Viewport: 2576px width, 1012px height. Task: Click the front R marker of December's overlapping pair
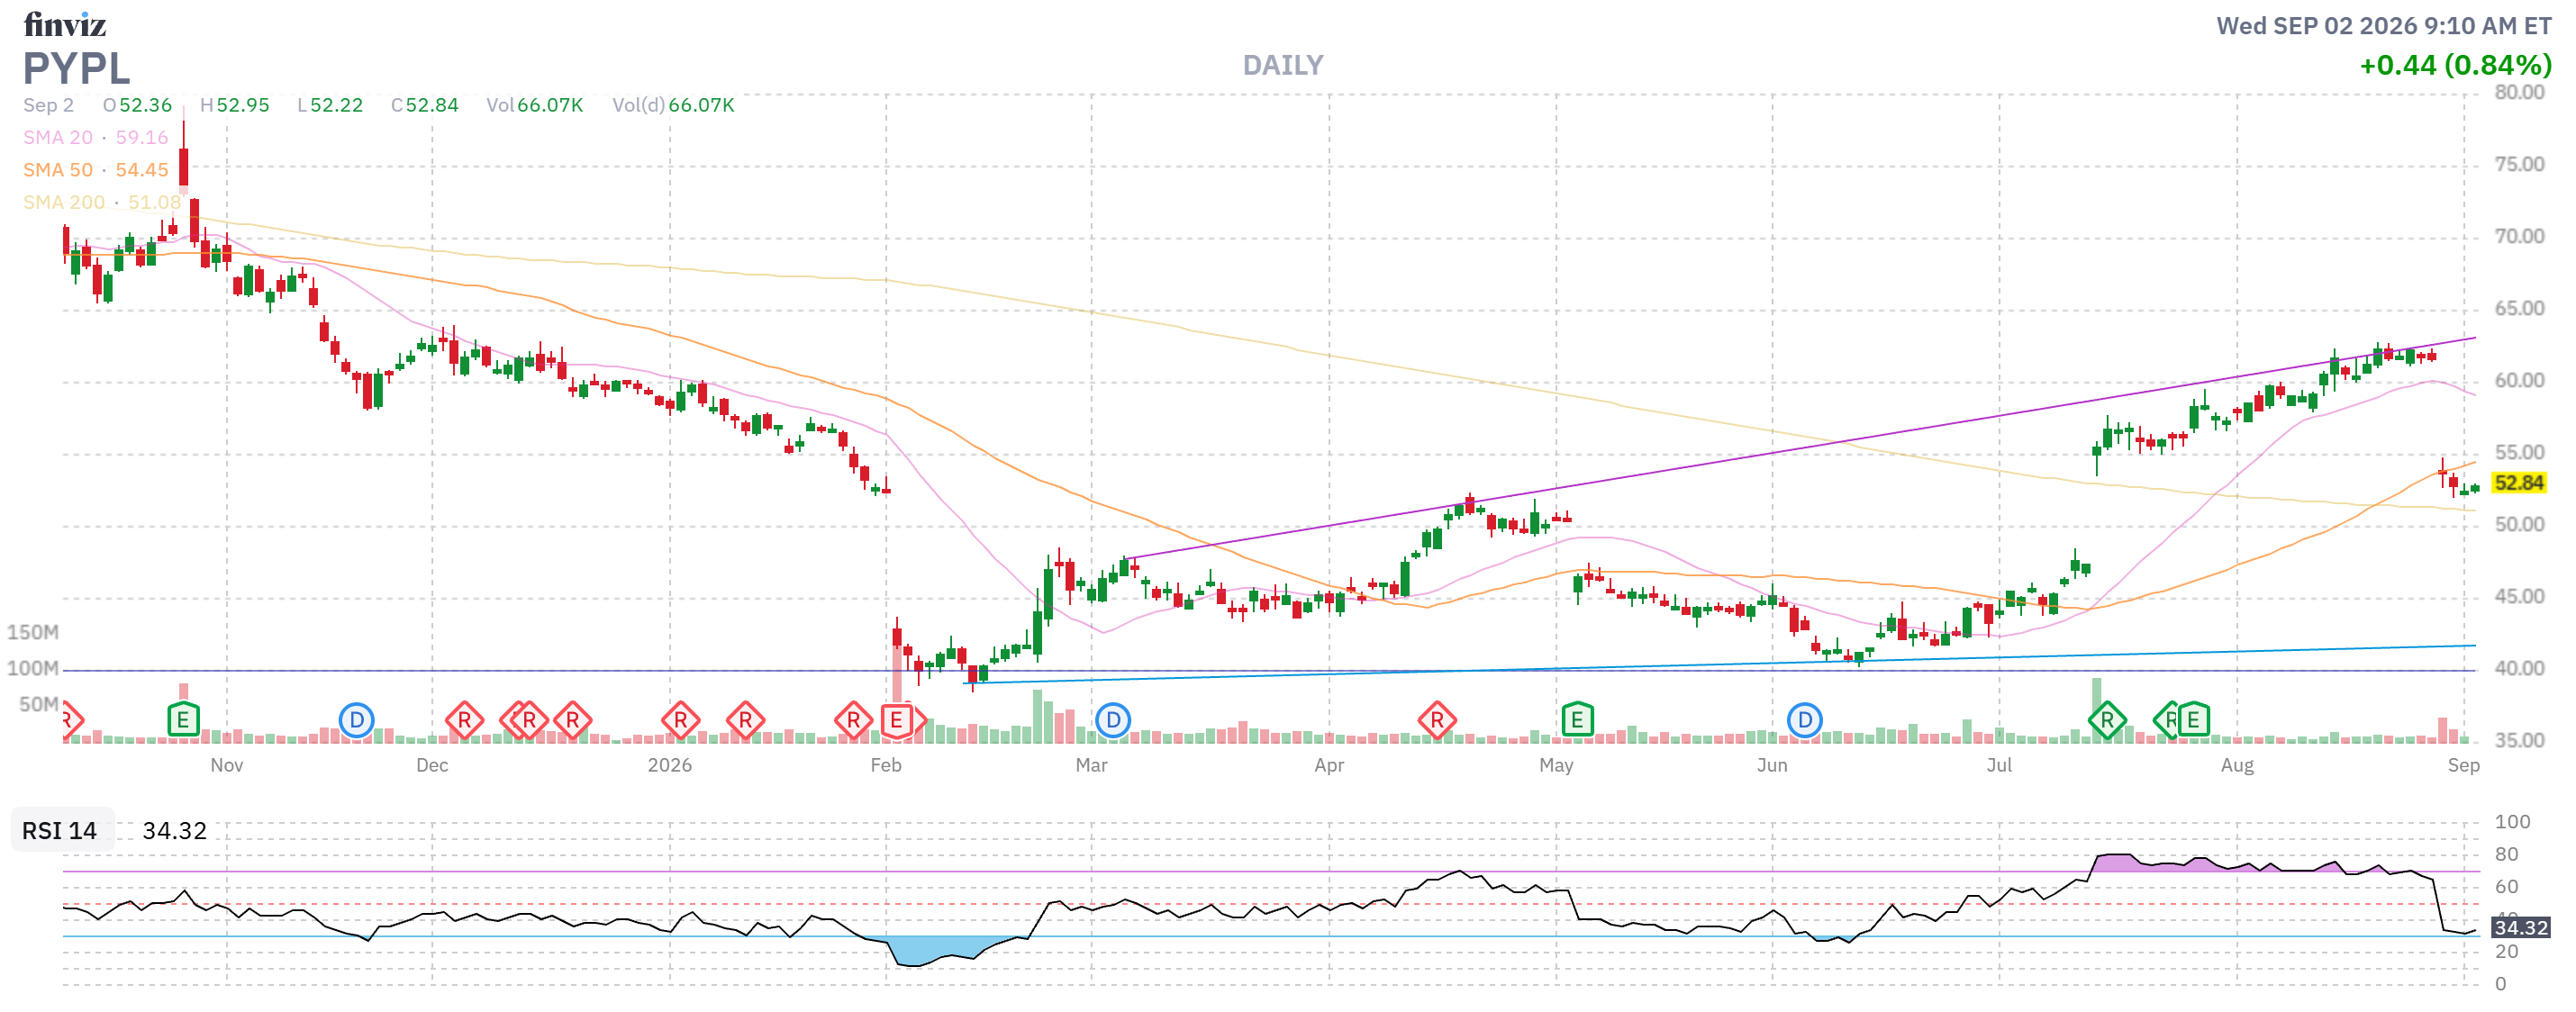click(529, 720)
